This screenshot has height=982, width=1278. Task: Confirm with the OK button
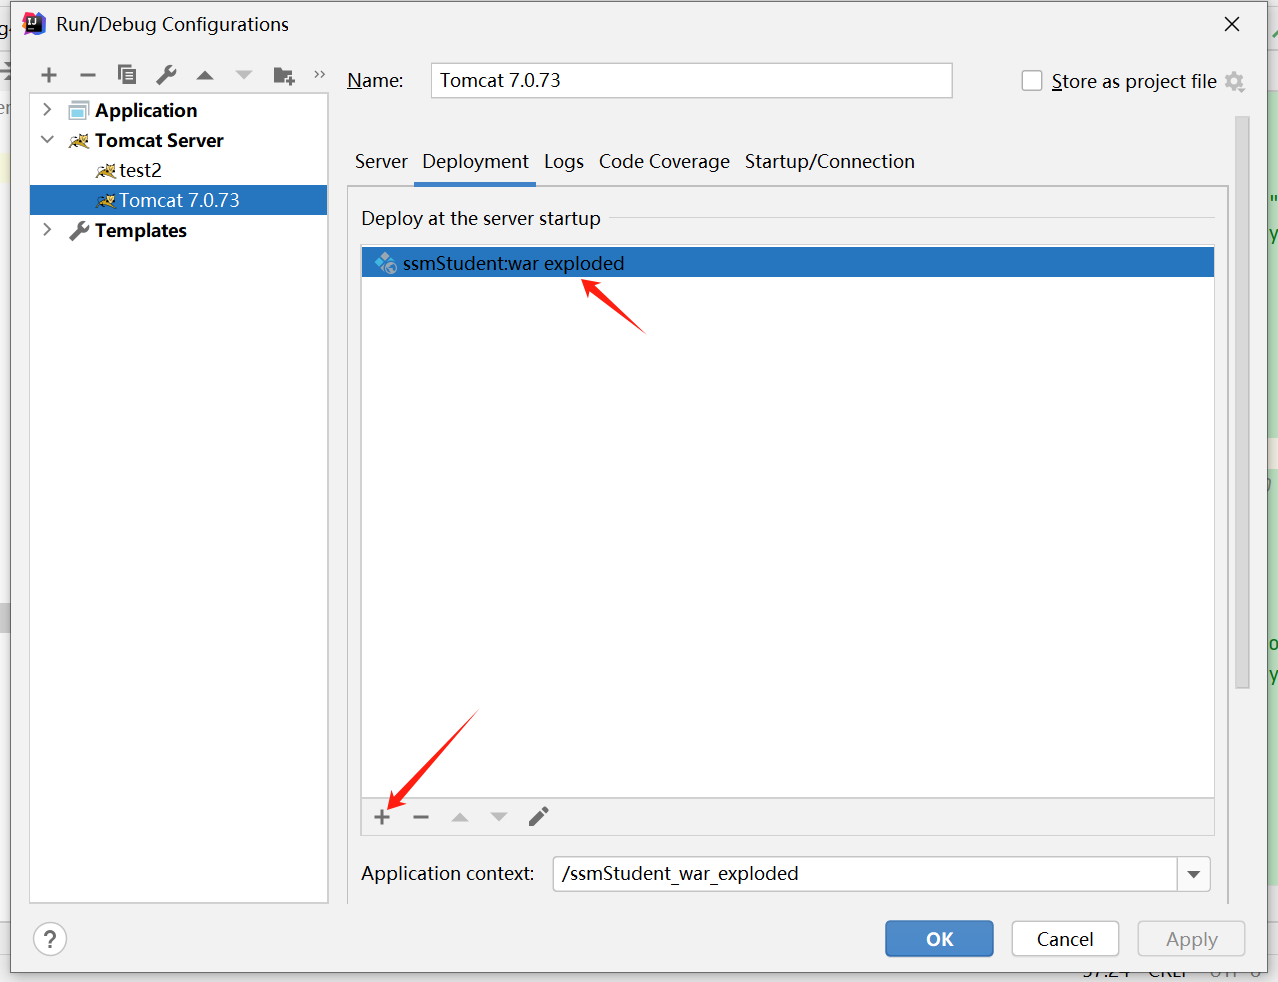(939, 939)
